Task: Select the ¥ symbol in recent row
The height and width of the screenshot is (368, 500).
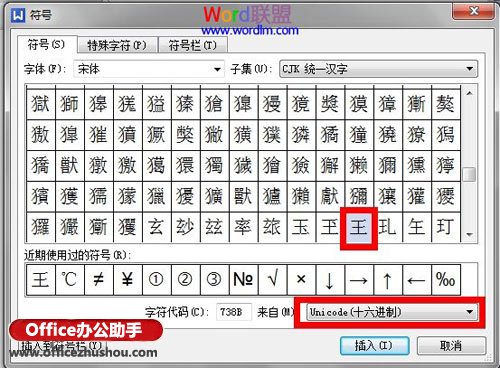Action: [x=128, y=280]
